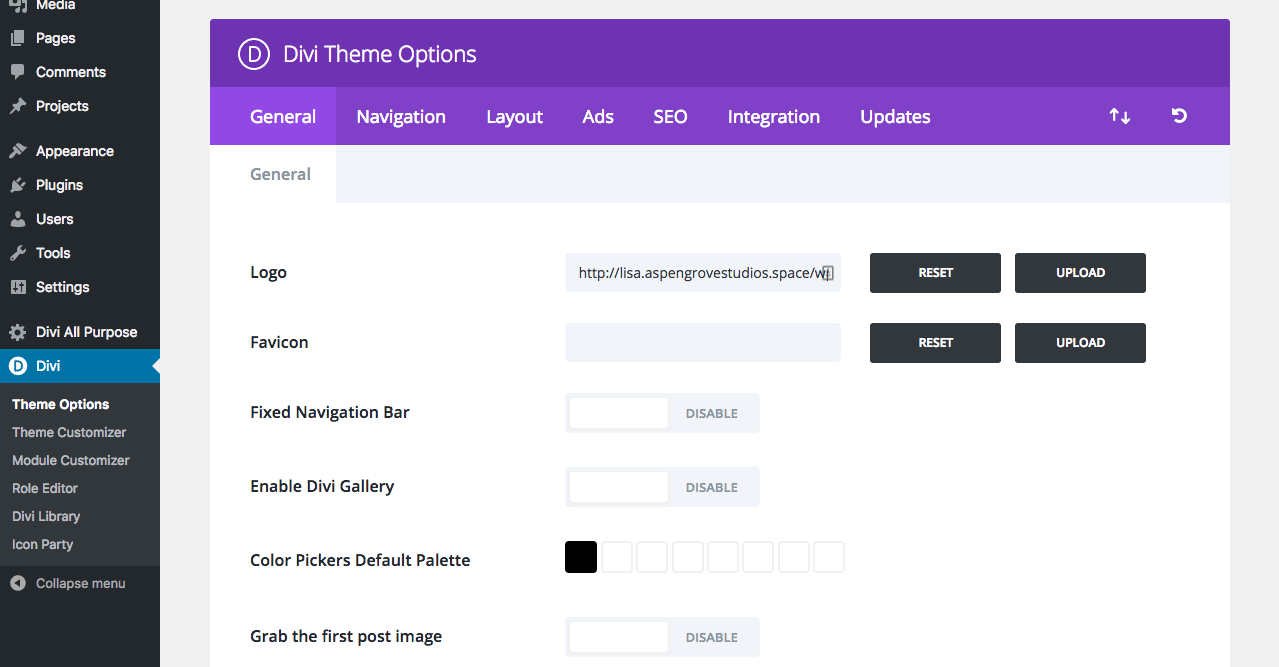Click the Collapse menu arrow icon
This screenshot has height=667, width=1279.
[18, 583]
